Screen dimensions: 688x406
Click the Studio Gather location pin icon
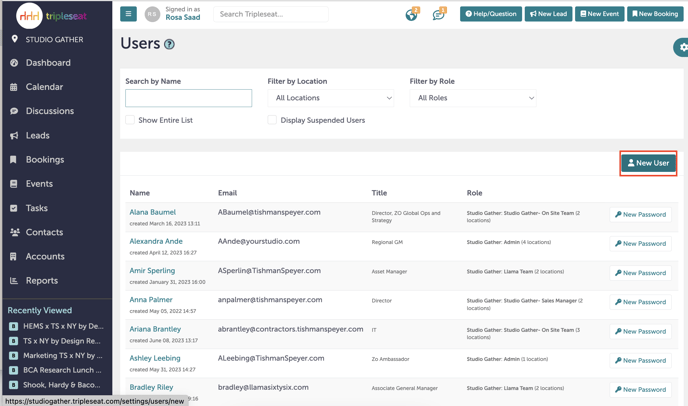14,40
